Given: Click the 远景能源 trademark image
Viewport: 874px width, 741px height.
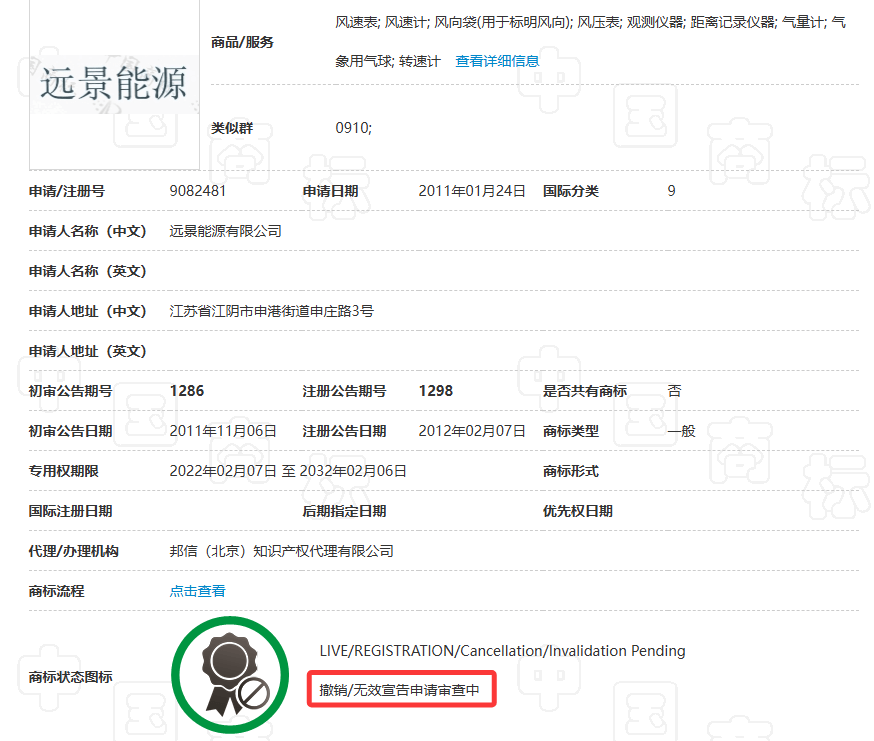Looking at the screenshot, I should (x=114, y=84).
